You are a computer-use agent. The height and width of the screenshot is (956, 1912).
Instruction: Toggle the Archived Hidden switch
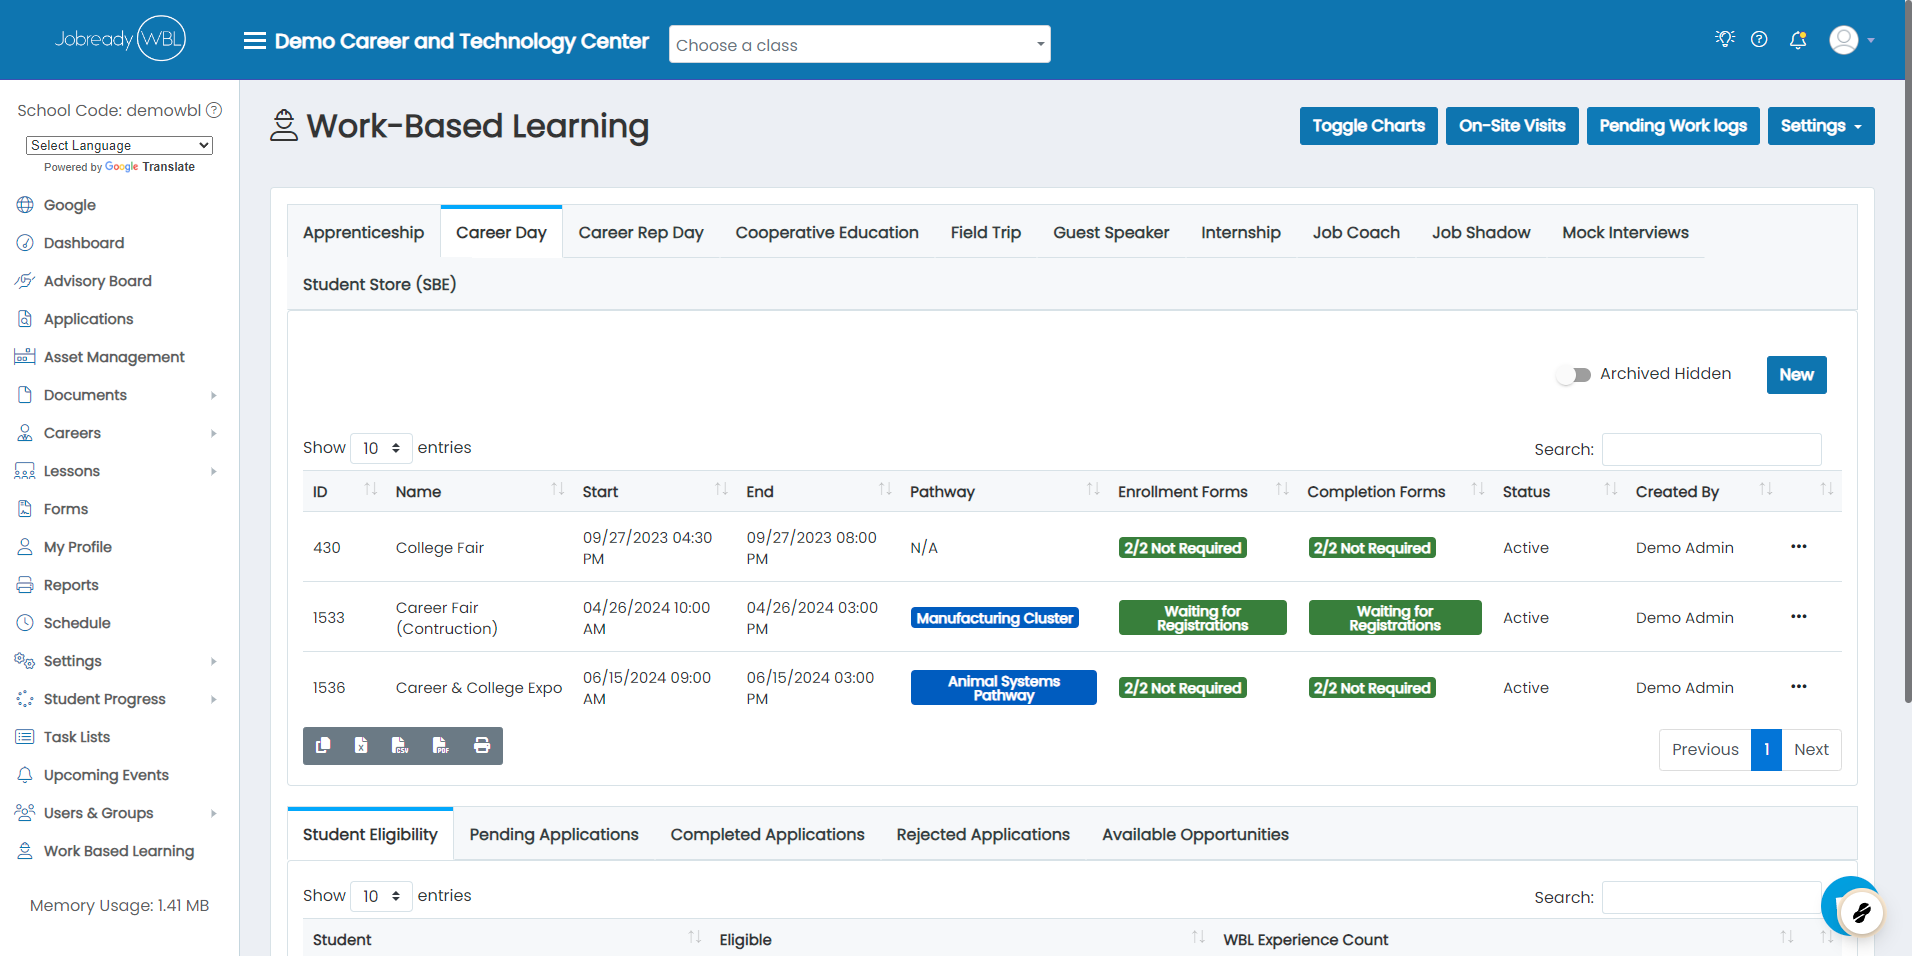coord(1573,375)
